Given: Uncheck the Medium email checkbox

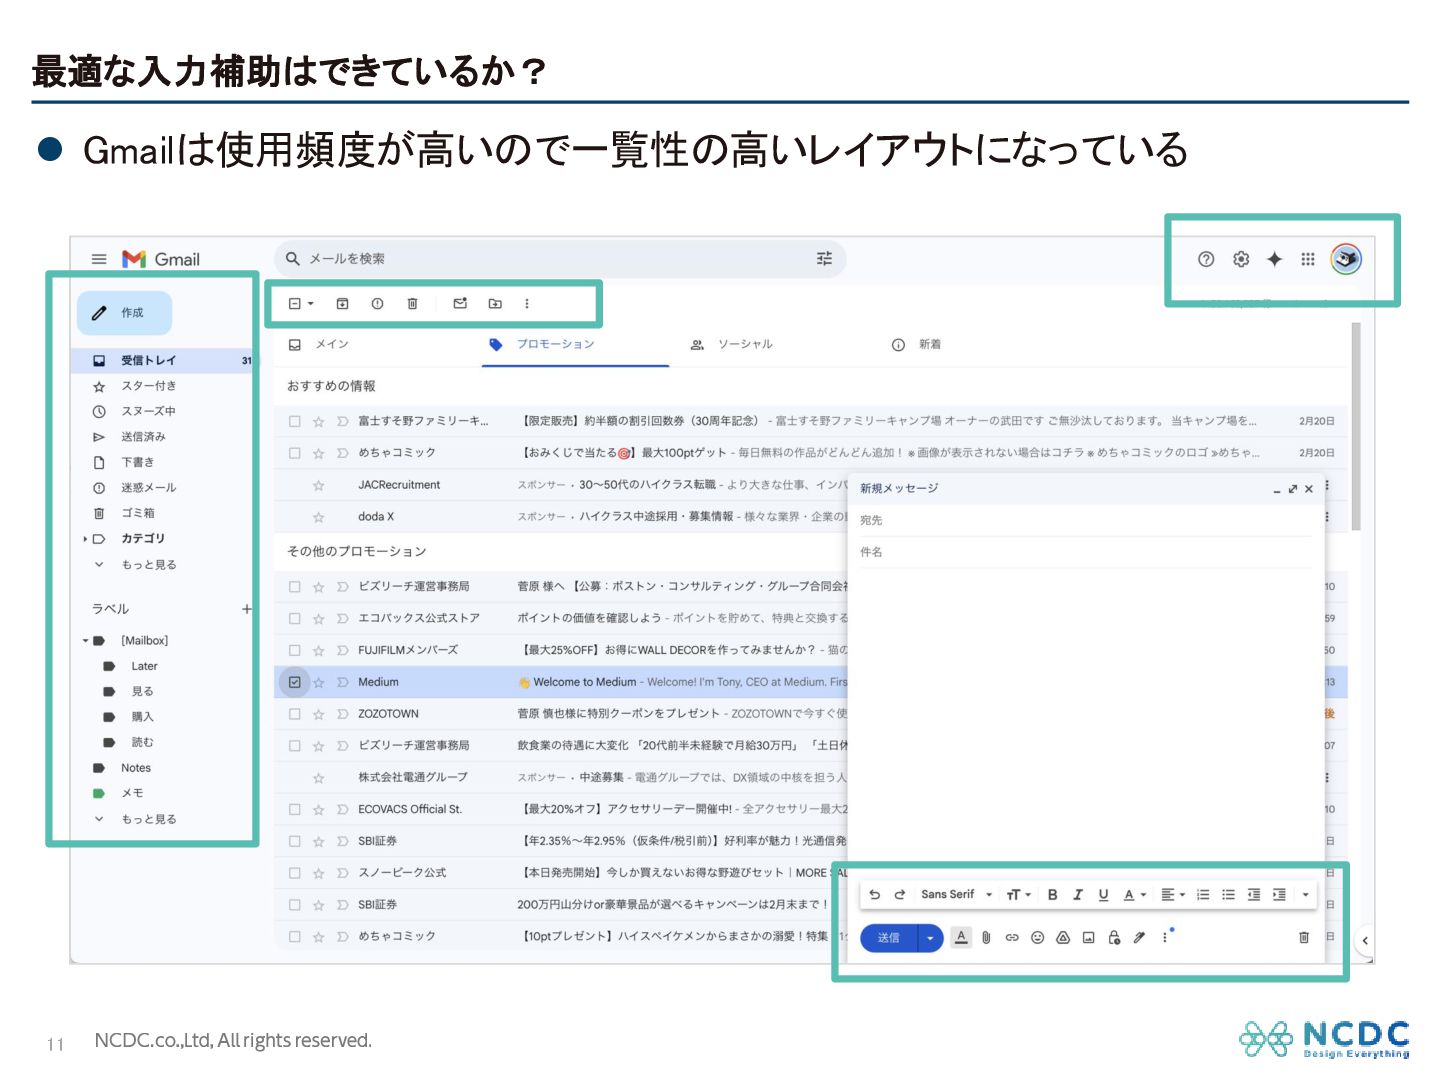Looking at the screenshot, I should click(295, 682).
